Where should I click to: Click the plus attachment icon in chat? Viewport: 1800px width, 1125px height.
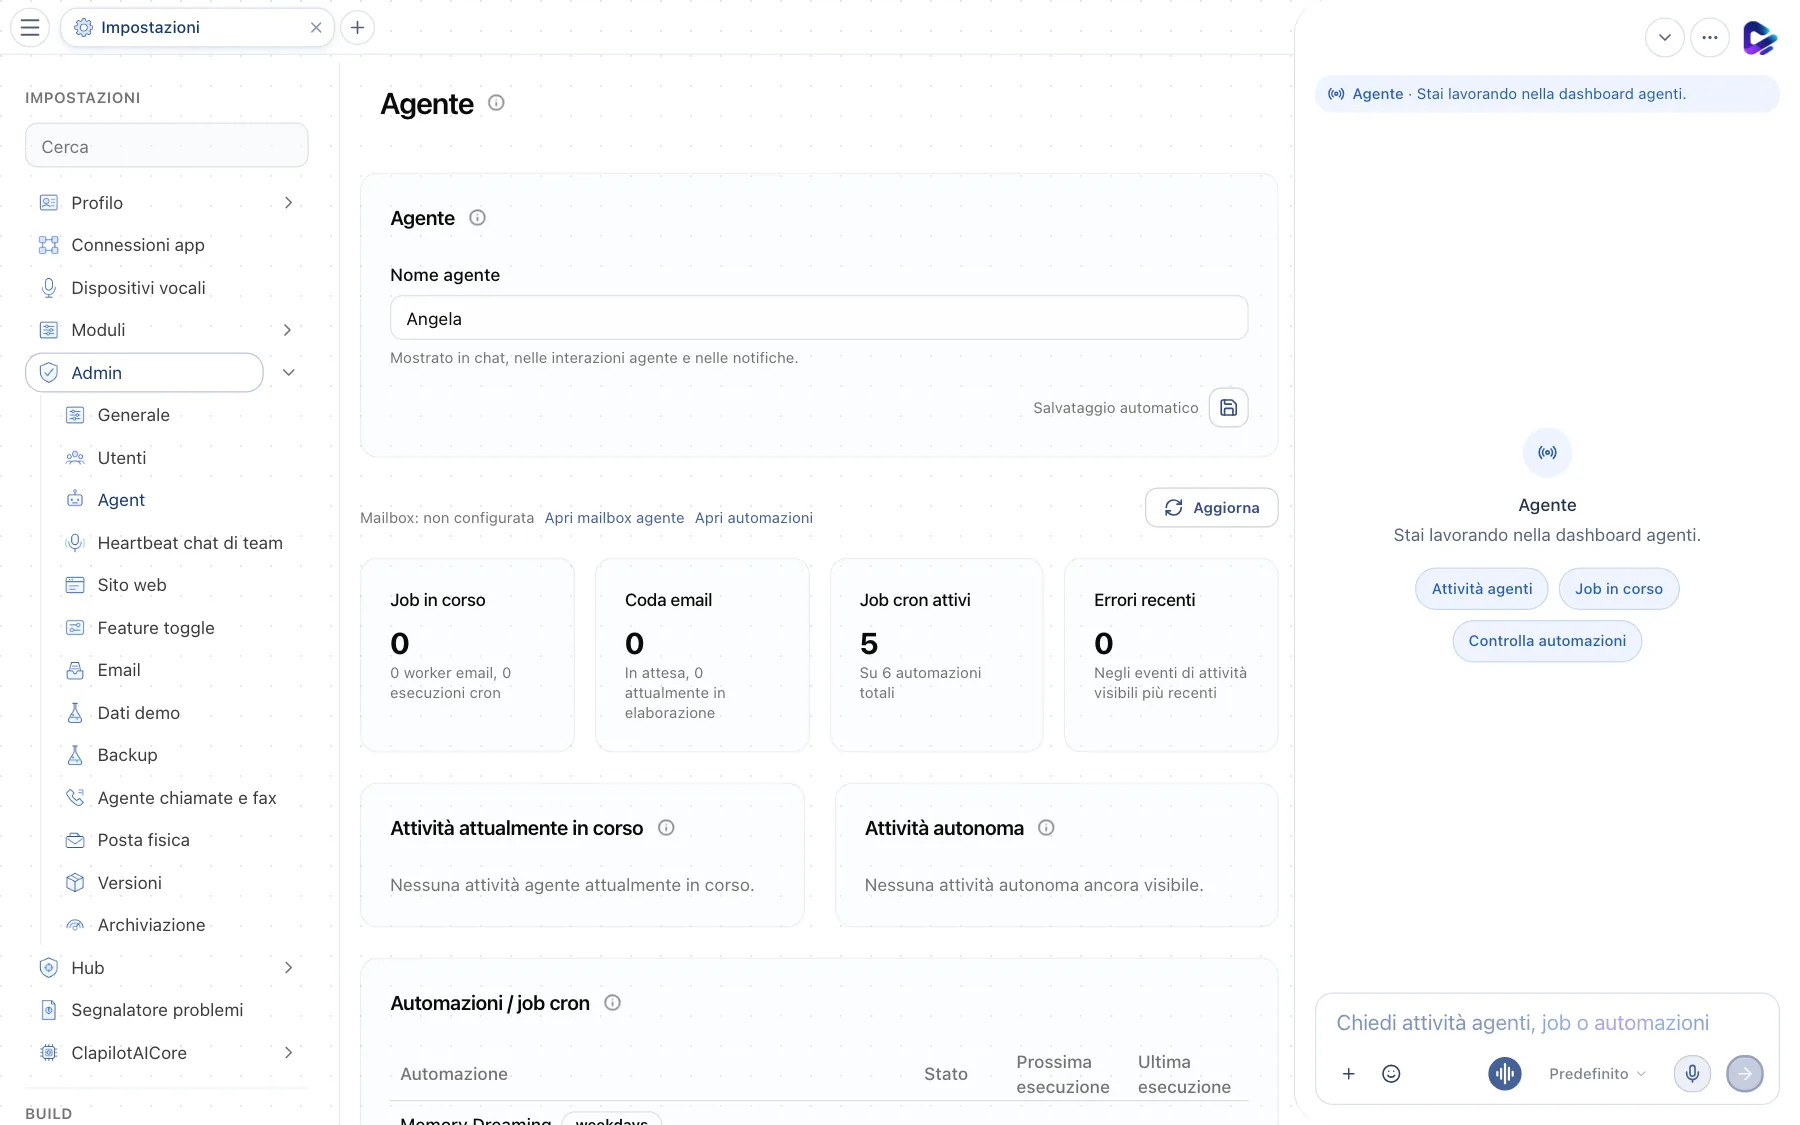[x=1348, y=1074]
